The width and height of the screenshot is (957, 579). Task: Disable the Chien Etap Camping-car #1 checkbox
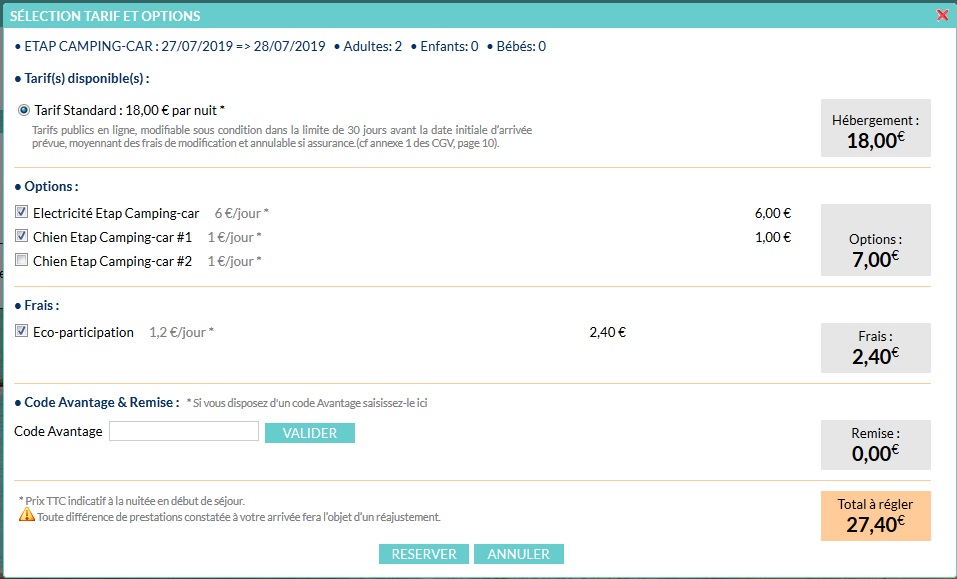coord(22,237)
